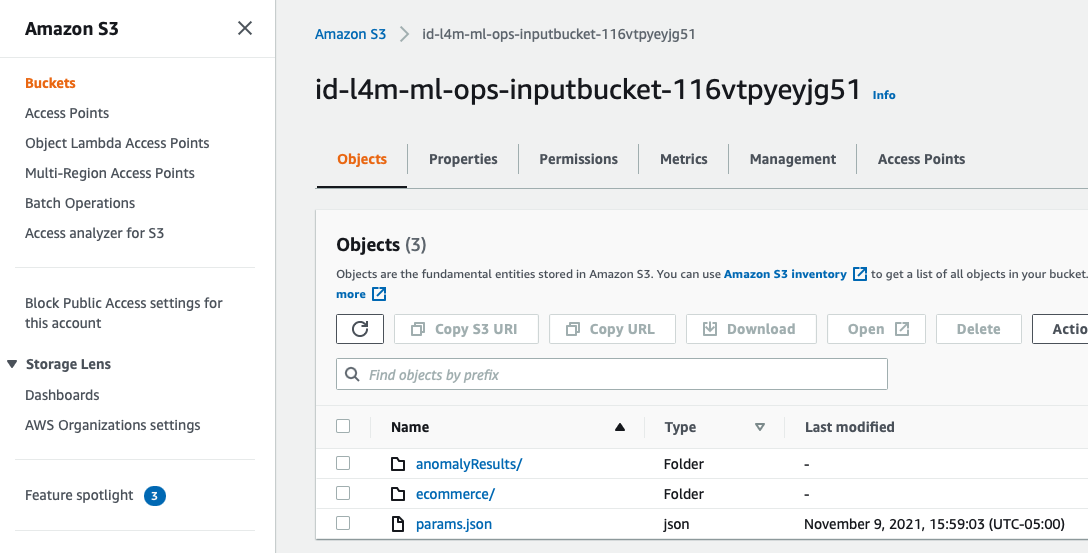Viewport: 1088px width, 553px height.
Task: Click the external link icon beside Amazon S3 inventory
Action: click(x=859, y=274)
